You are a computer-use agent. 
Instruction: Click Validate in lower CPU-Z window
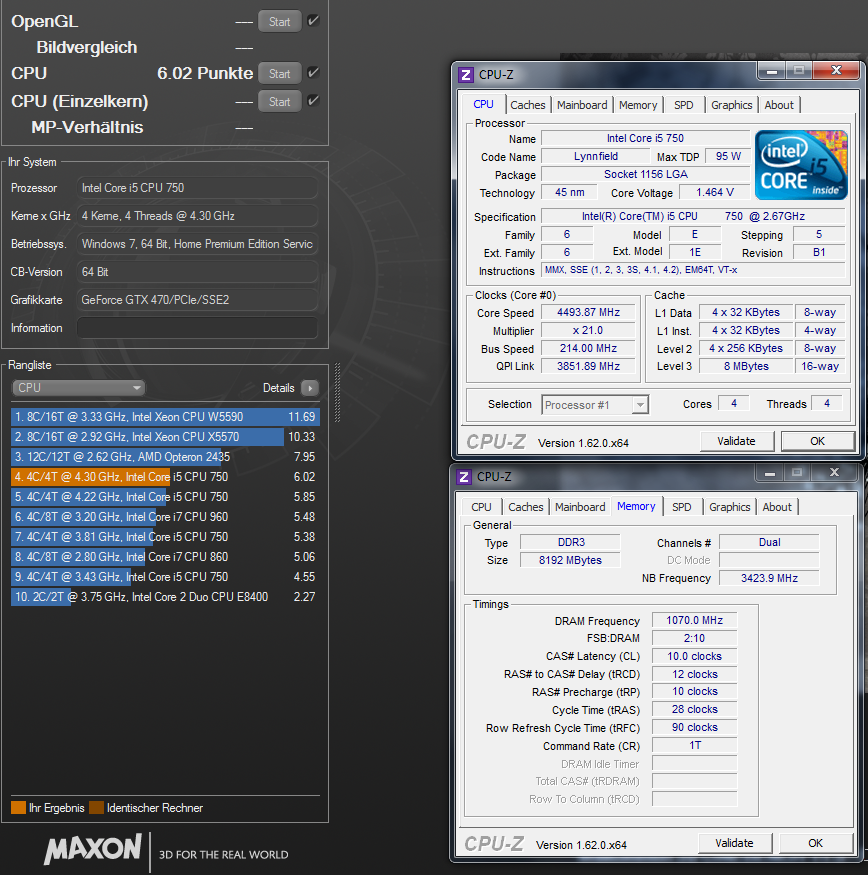[x=734, y=843]
